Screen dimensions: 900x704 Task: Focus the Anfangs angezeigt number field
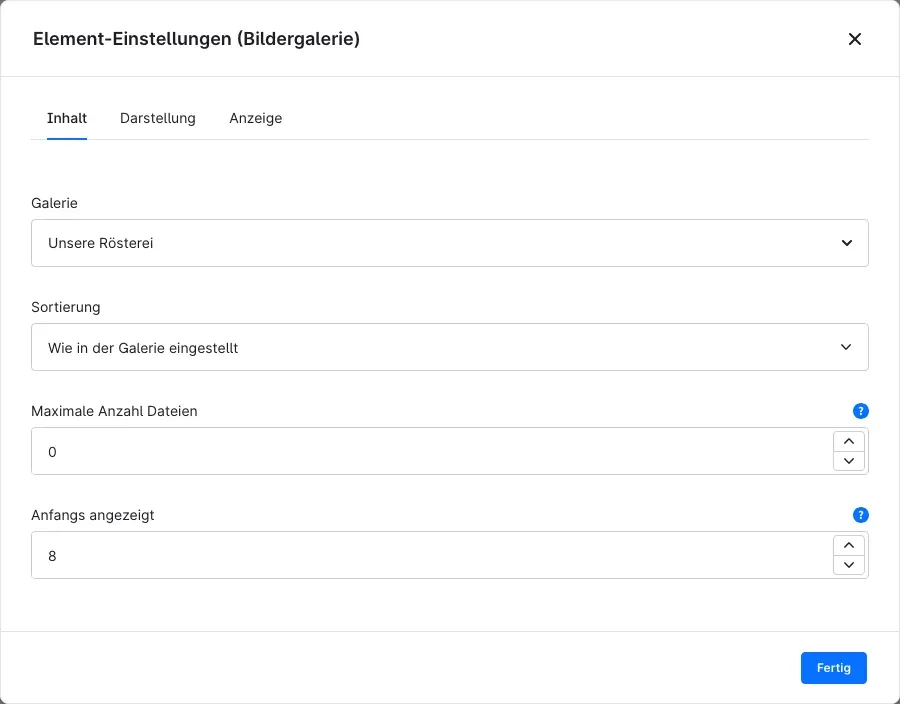tap(432, 555)
